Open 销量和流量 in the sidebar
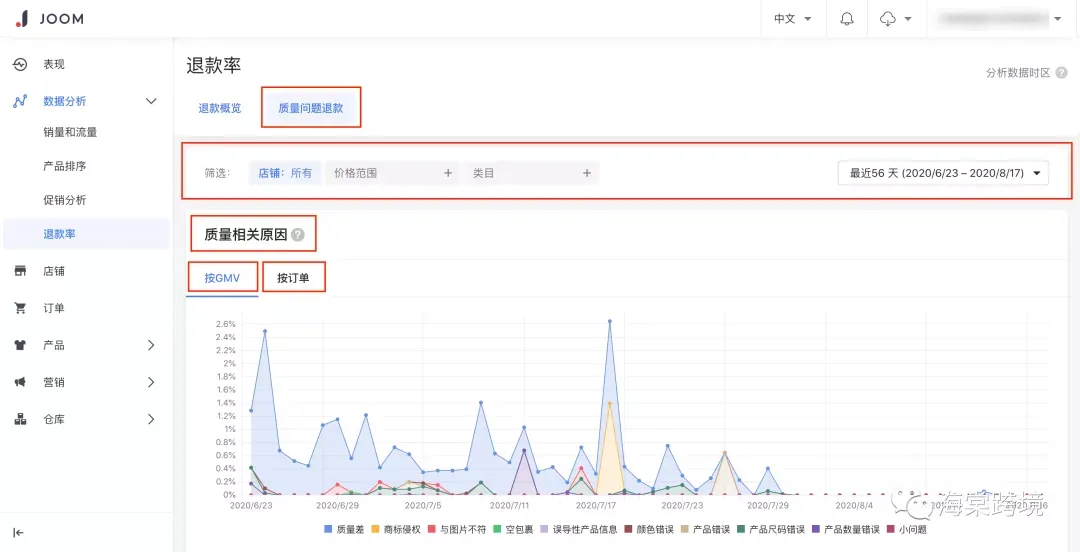This screenshot has width=1080, height=552. 70,132
